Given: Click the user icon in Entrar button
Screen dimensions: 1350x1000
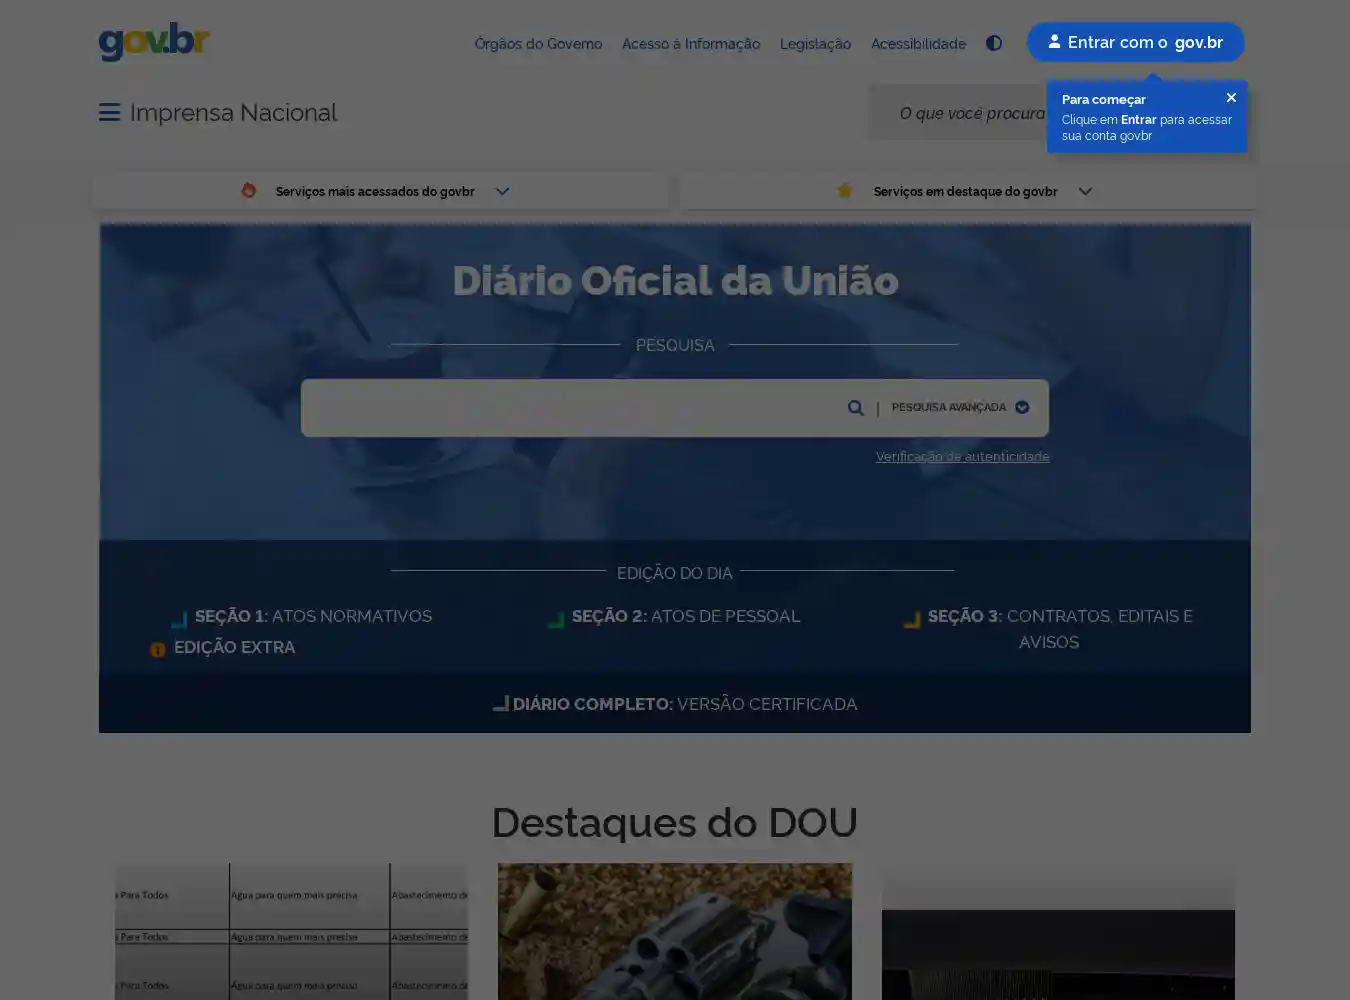Looking at the screenshot, I should [1054, 41].
